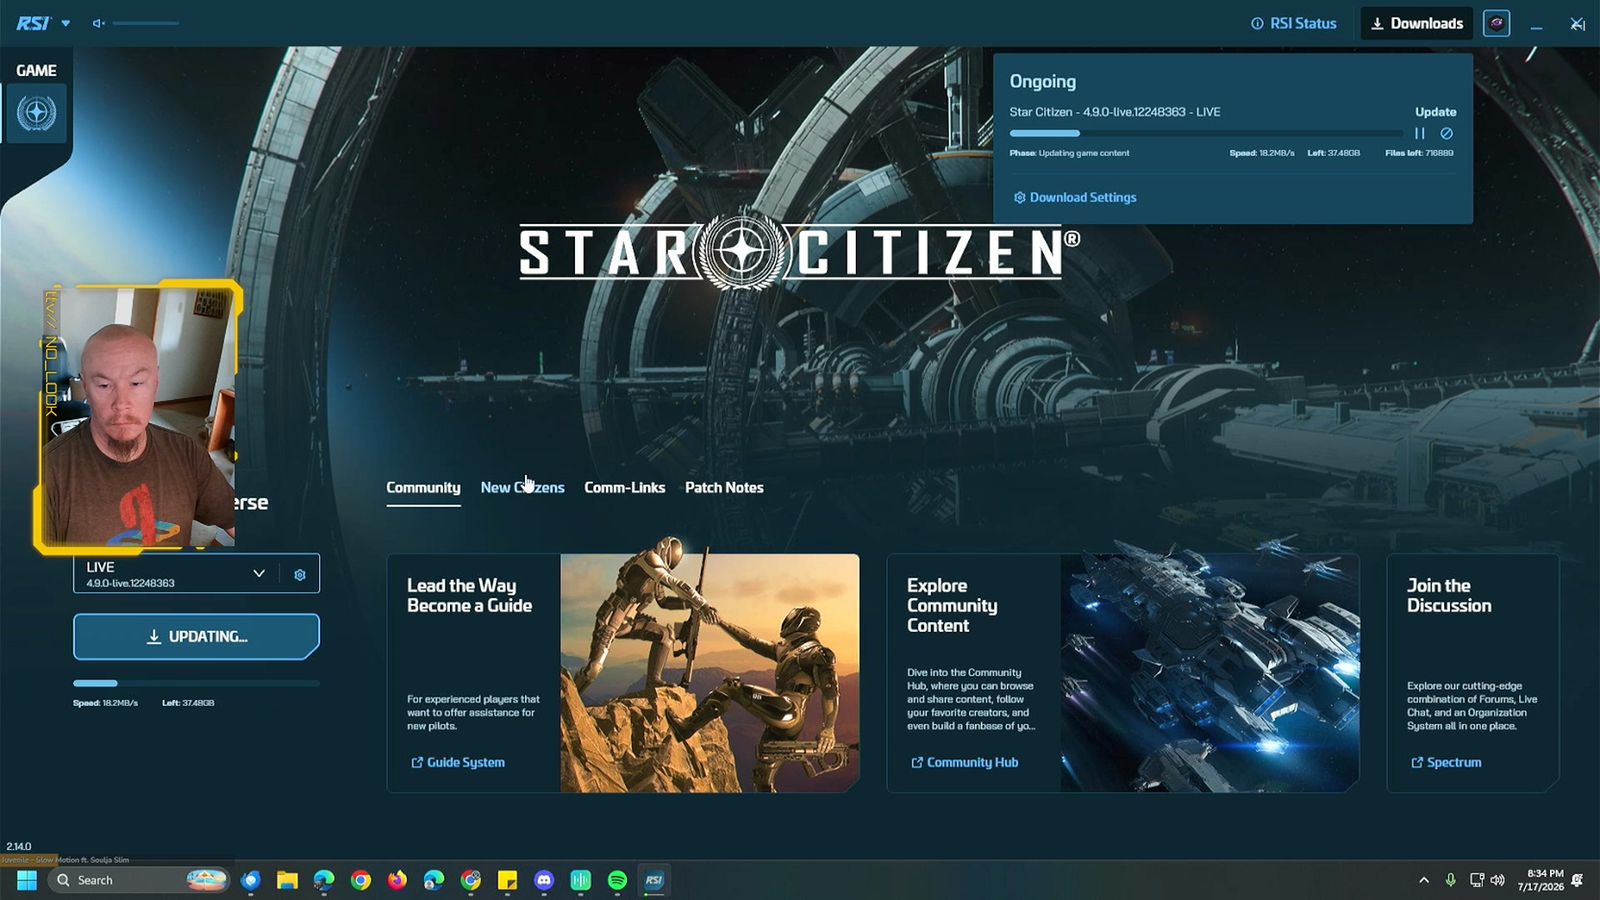This screenshot has width=1600, height=900.
Task: Click update progress bar below UPDATING button
Action: click(196, 683)
